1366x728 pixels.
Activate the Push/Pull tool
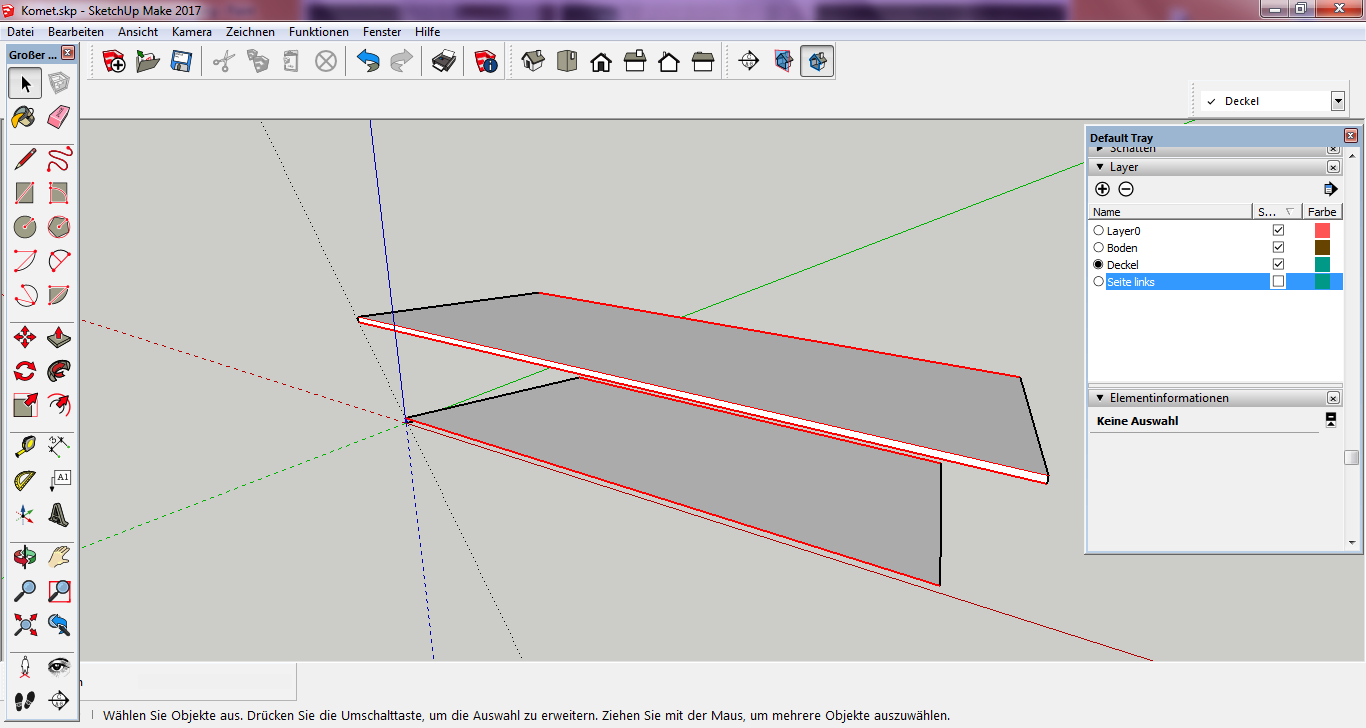point(59,337)
